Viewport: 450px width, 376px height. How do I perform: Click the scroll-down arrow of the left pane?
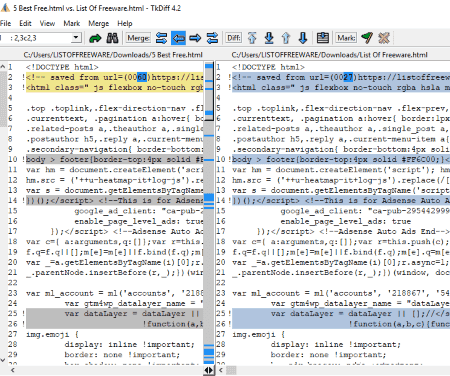tap(3, 360)
